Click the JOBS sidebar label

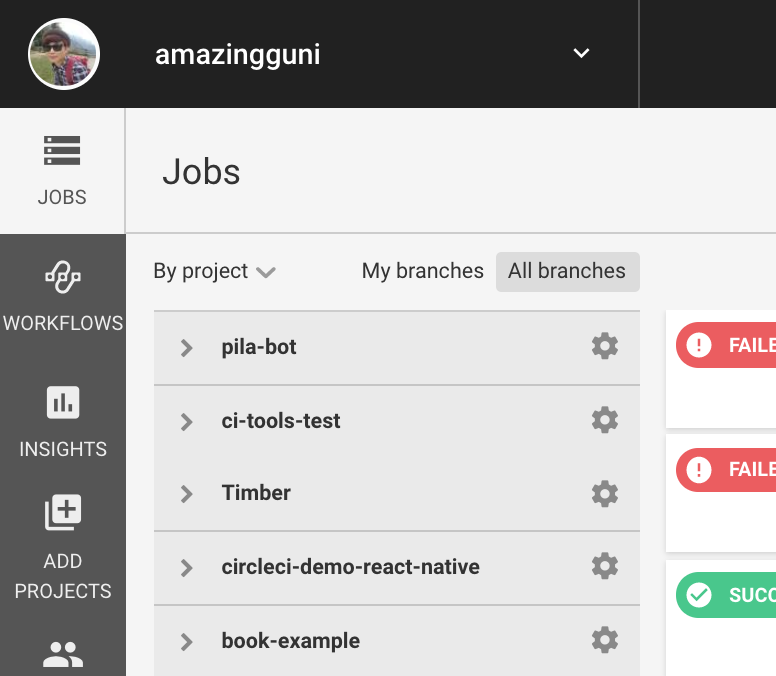(x=62, y=197)
